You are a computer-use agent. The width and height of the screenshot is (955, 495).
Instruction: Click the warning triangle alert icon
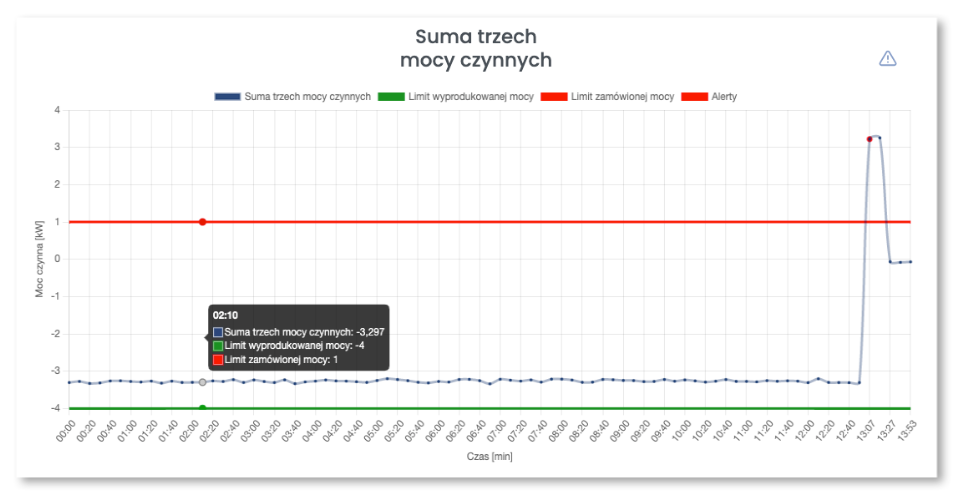887,59
